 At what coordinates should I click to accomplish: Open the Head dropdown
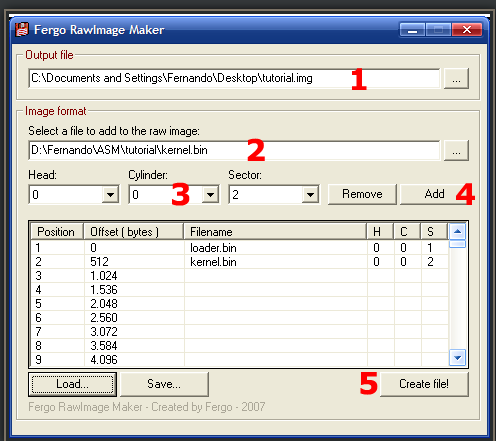[110, 195]
